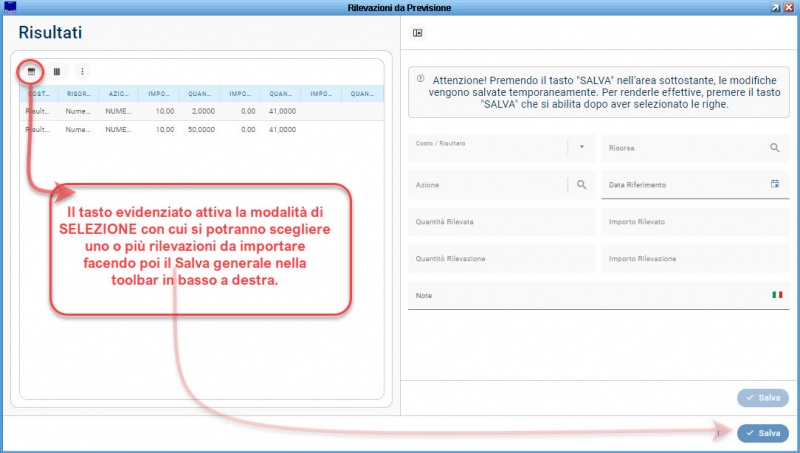Click the 41,0000 value in the second row

tap(282, 130)
